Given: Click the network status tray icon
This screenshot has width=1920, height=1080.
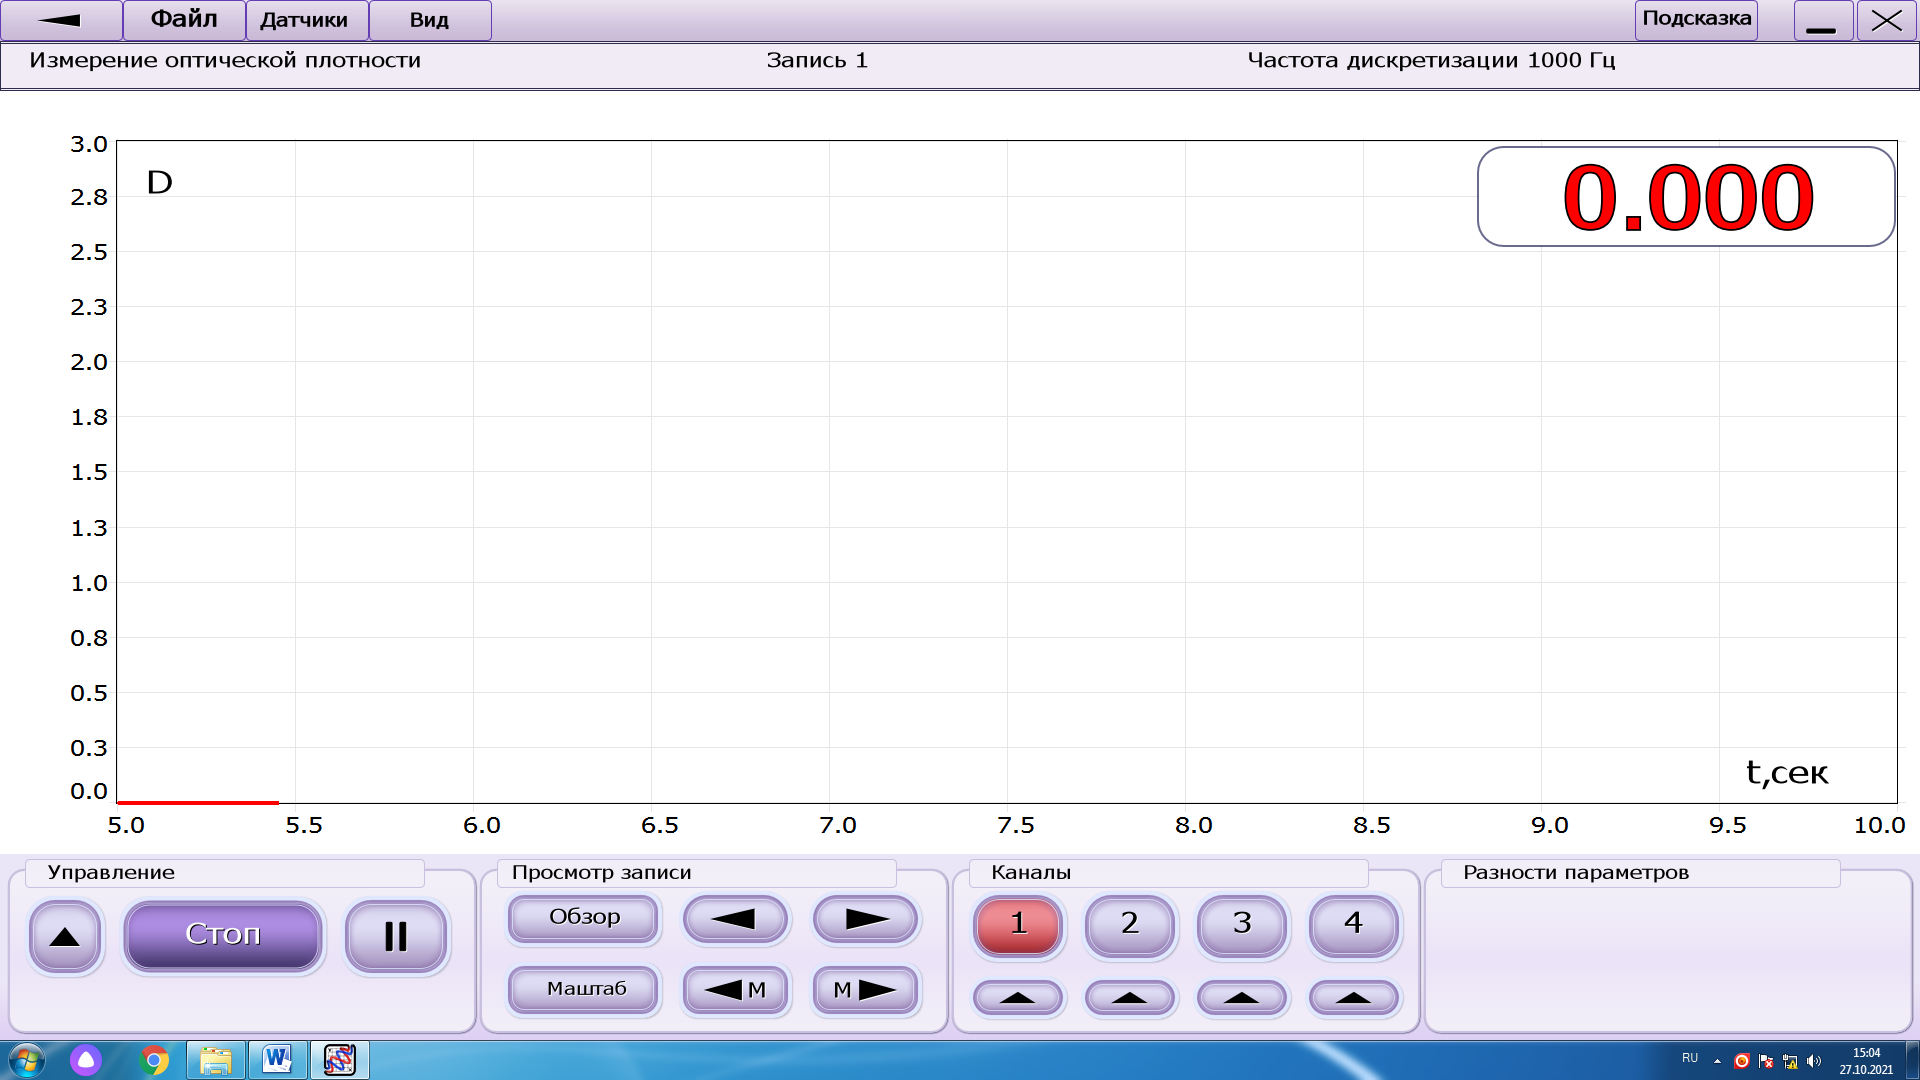Looking at the screenshot, I should click(1790, 1061).
